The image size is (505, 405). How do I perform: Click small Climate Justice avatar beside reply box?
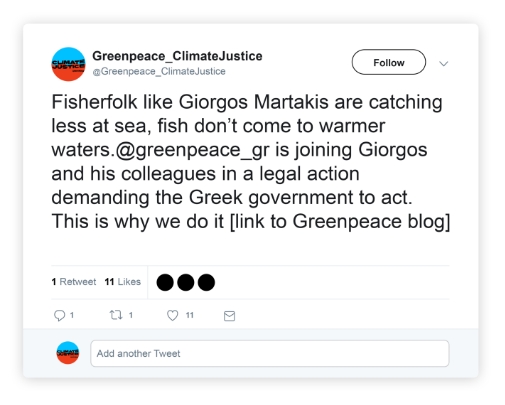[68, 353]
